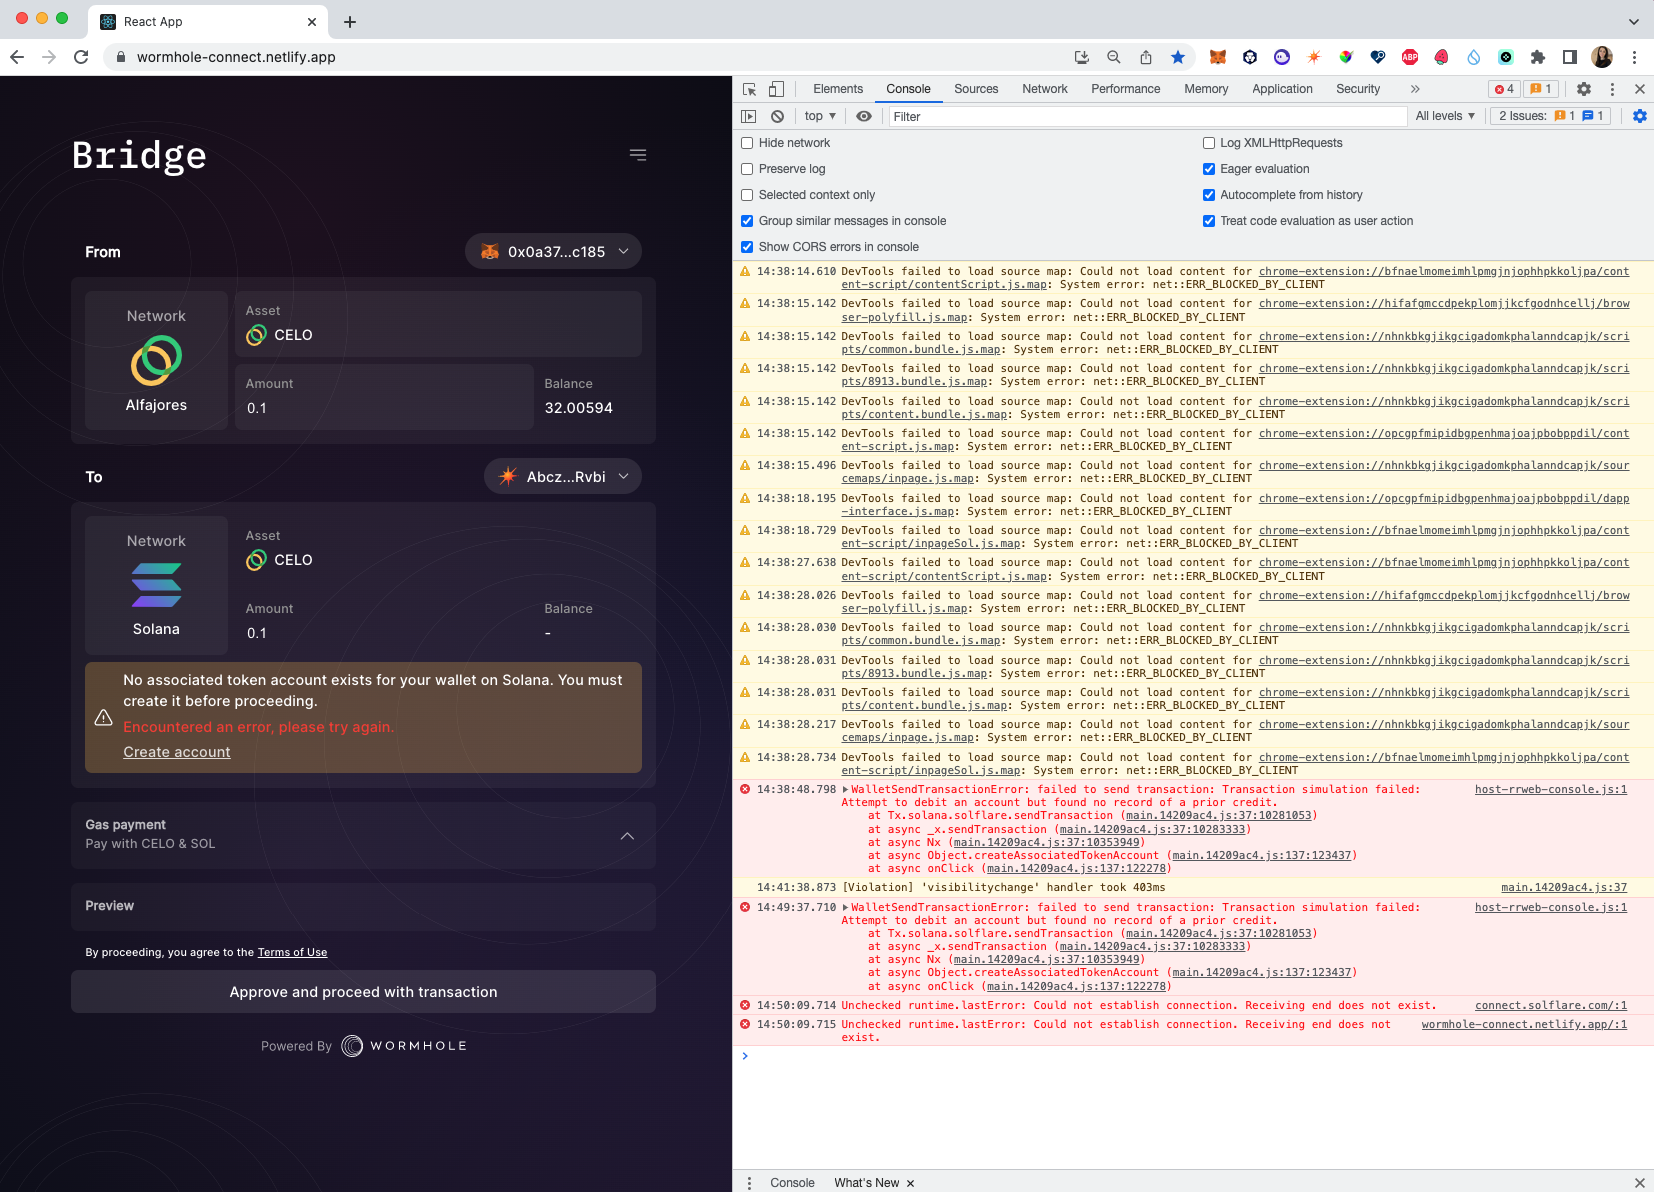
Task: Click the Create account link
Action: [x=176, y=752]
